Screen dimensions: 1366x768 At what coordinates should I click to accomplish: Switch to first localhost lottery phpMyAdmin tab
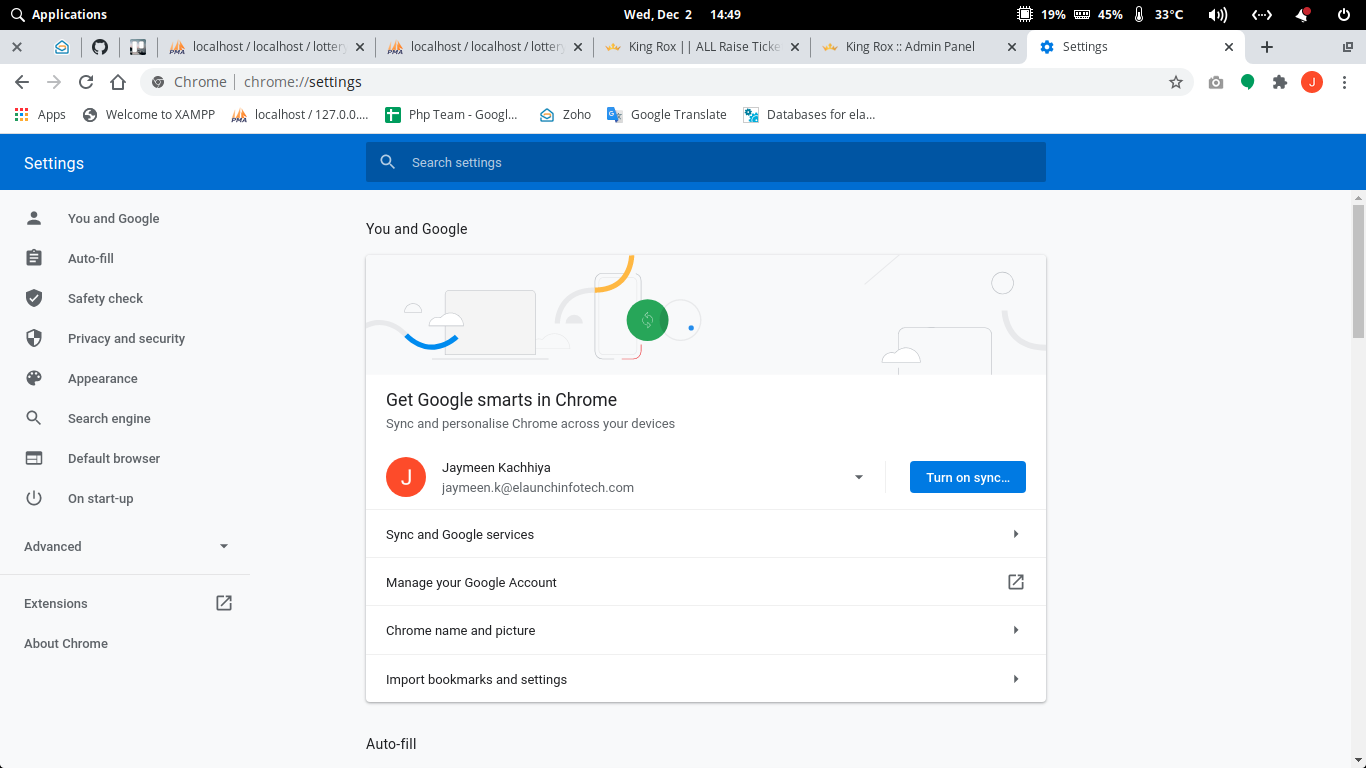pyautogui.click(x=267, y=47)
